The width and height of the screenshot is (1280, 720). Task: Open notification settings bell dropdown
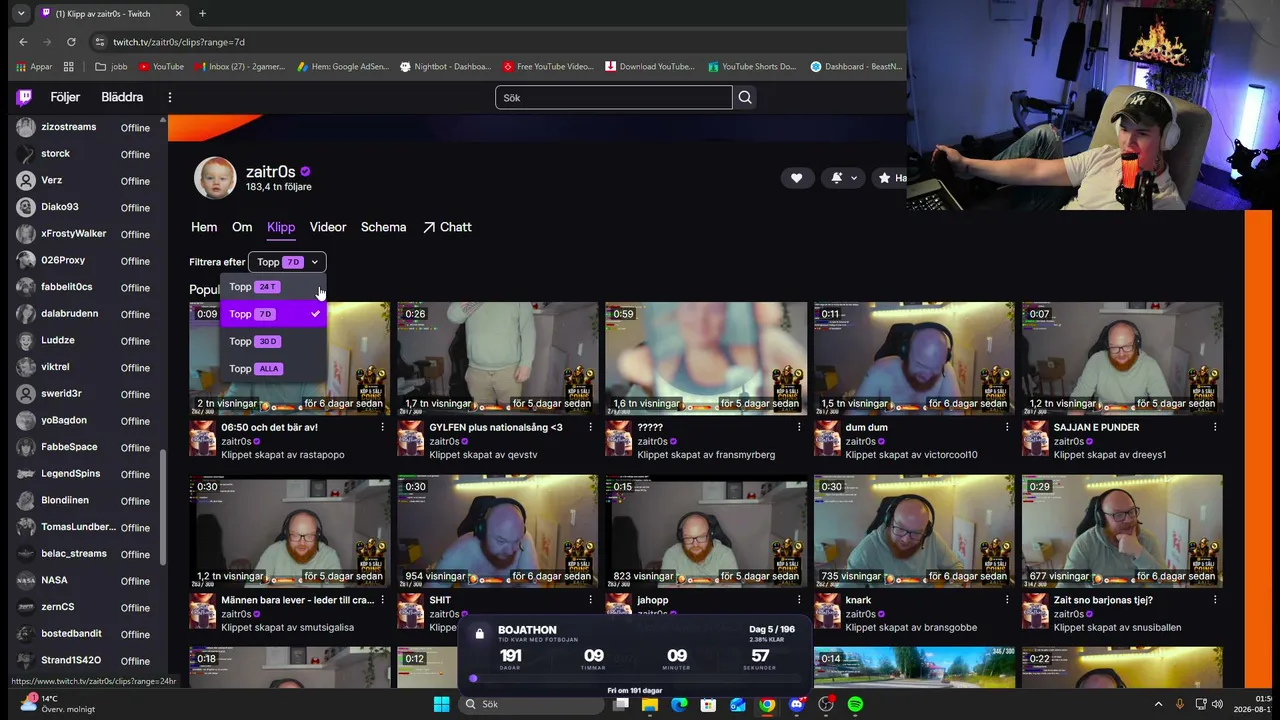click(x=843, y=178)
